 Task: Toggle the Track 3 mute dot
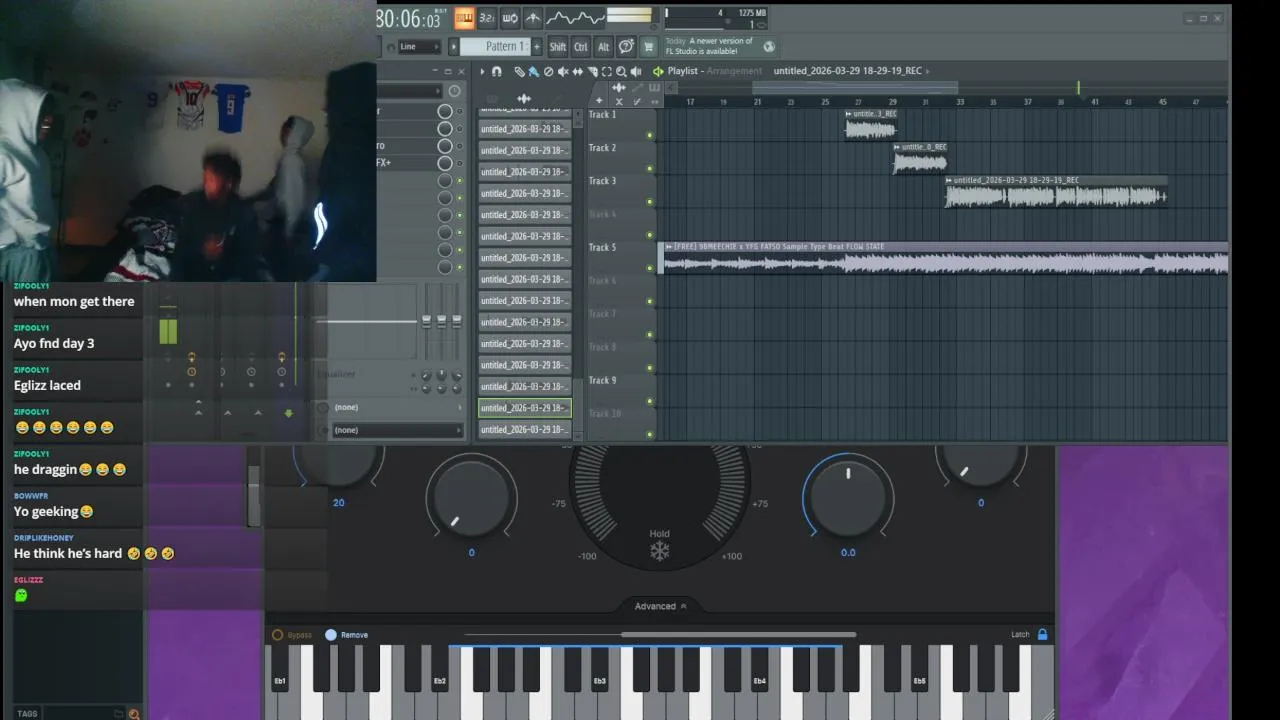click(650, 201)
